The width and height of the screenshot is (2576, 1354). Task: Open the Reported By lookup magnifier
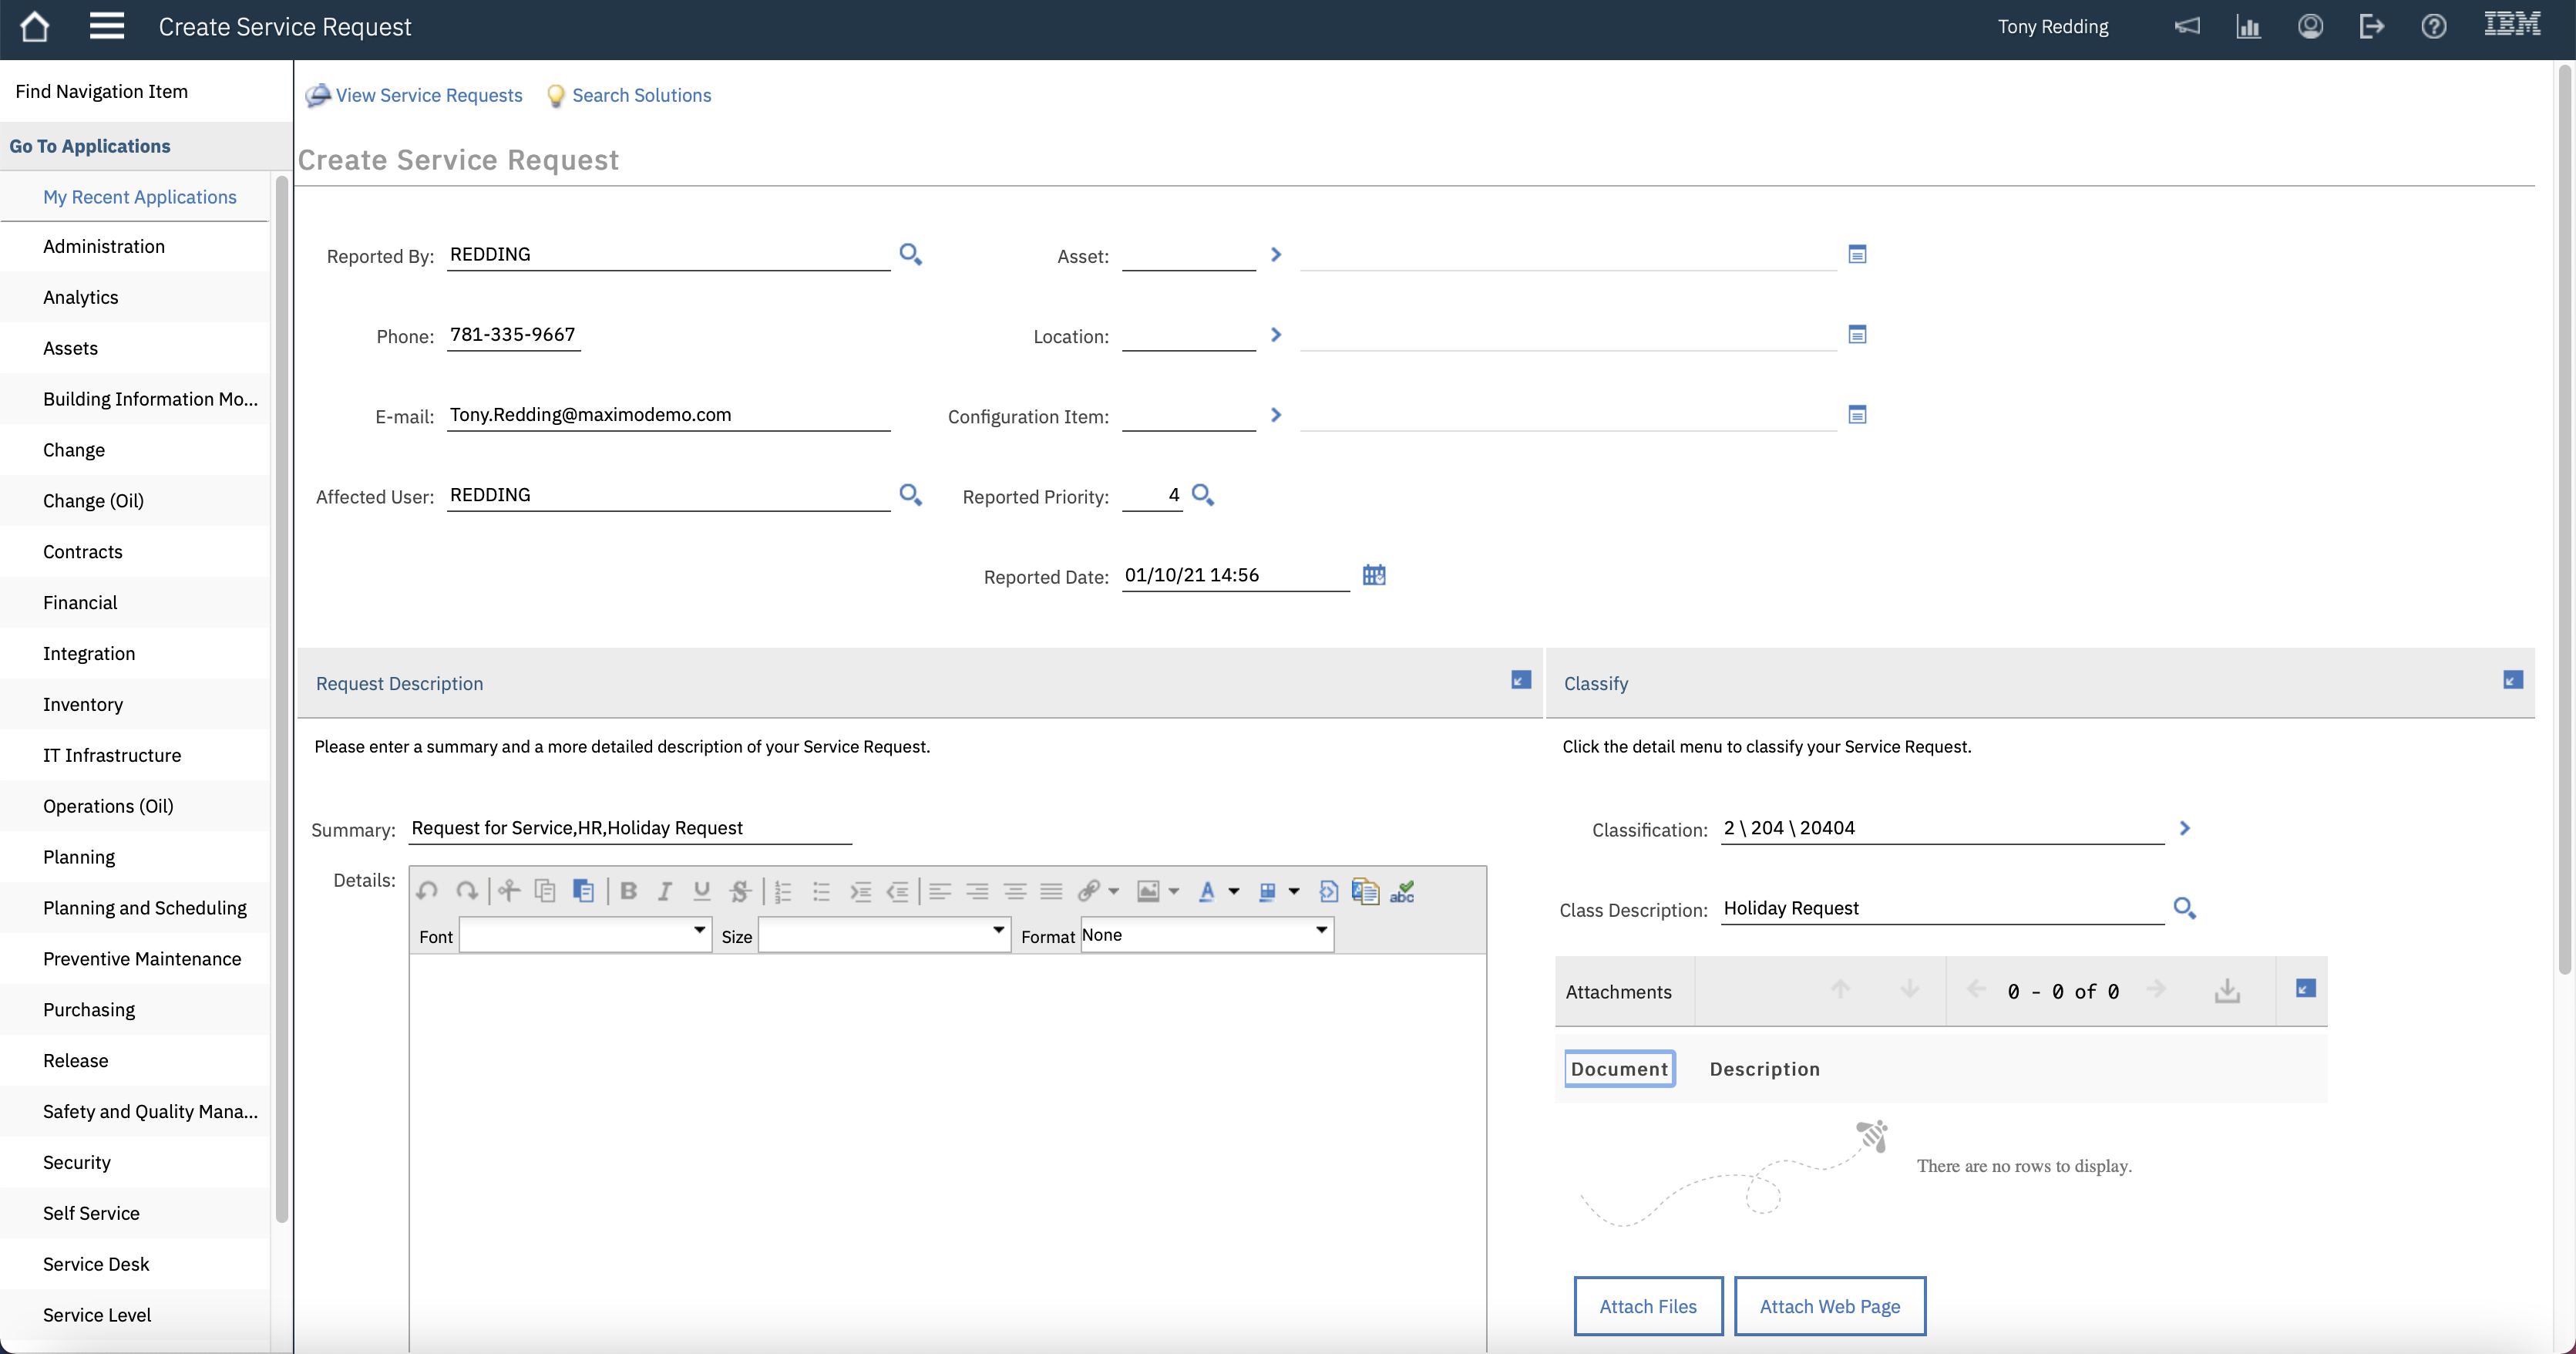coord(910,254)
